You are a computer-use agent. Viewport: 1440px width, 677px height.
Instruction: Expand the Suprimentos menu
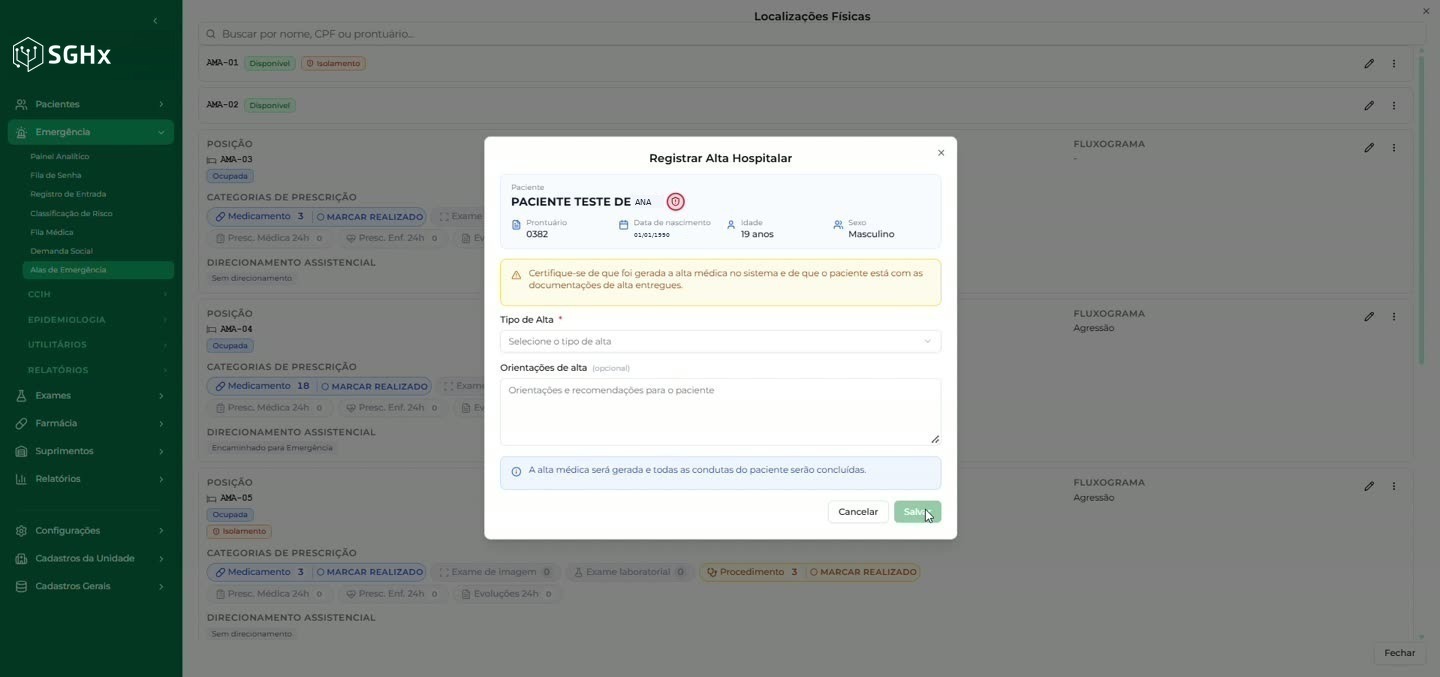click(x=90, y=451)
